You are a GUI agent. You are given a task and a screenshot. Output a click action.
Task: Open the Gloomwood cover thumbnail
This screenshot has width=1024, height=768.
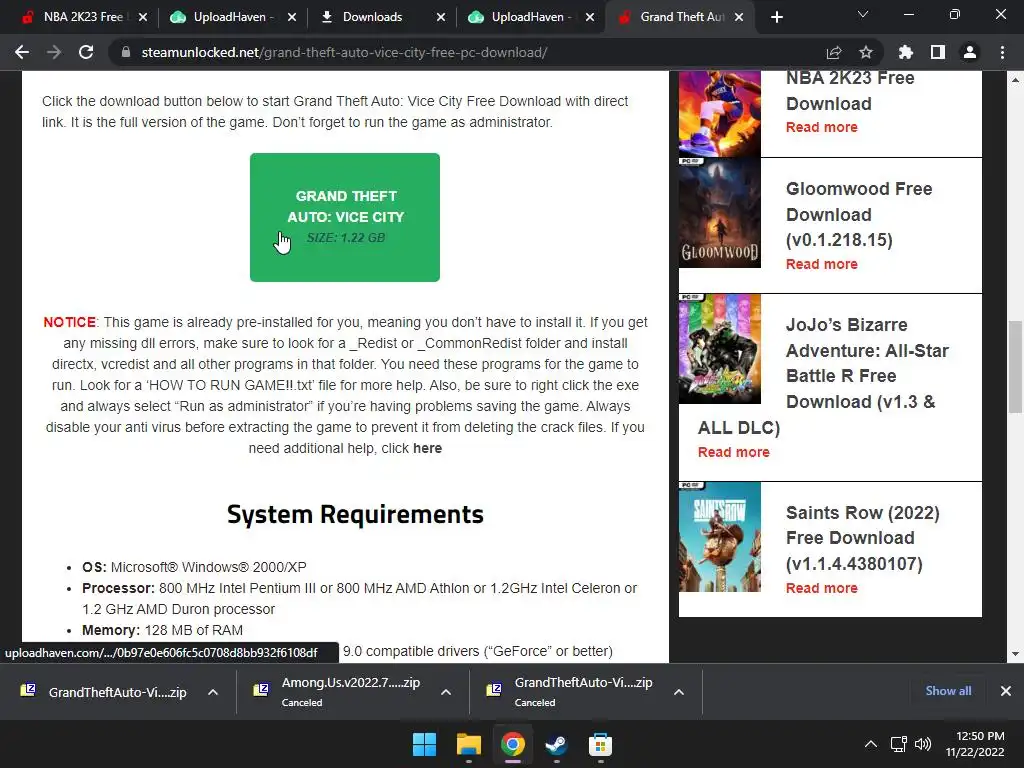click(720, 213)
